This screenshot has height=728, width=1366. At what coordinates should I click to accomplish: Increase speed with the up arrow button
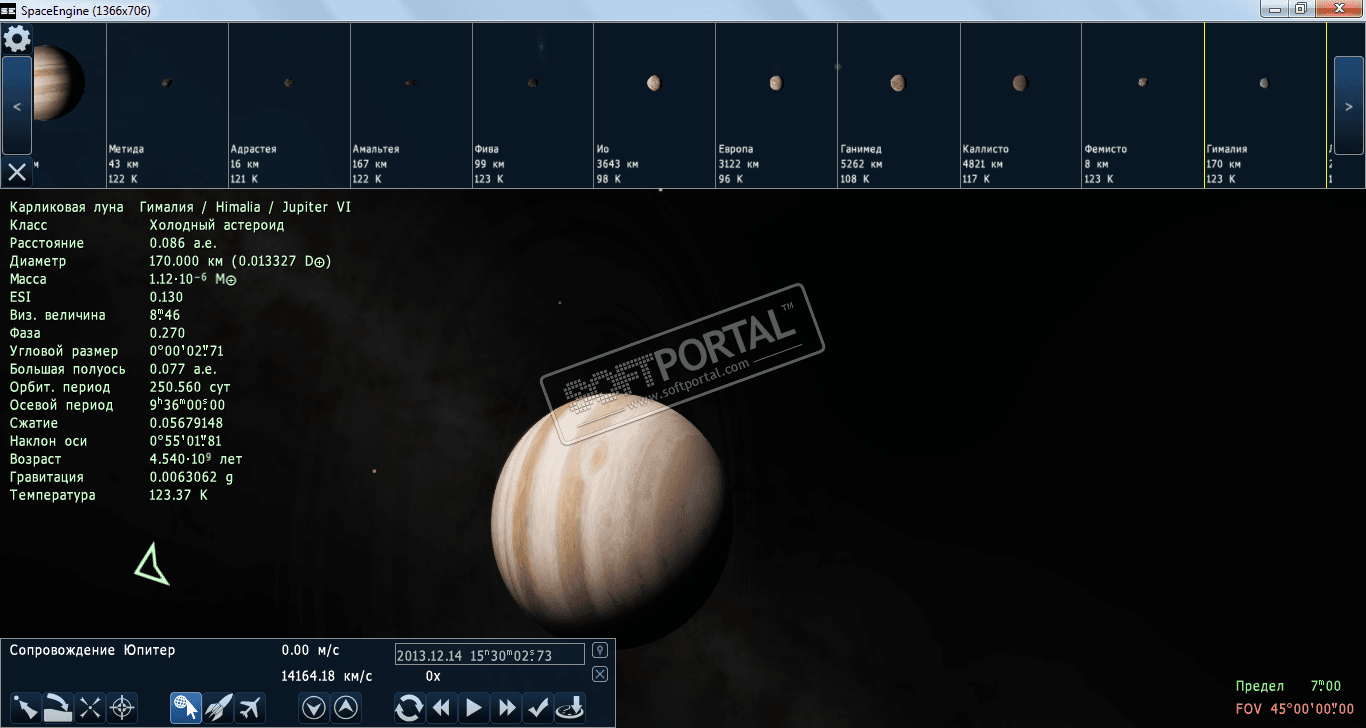click(346, 708)
